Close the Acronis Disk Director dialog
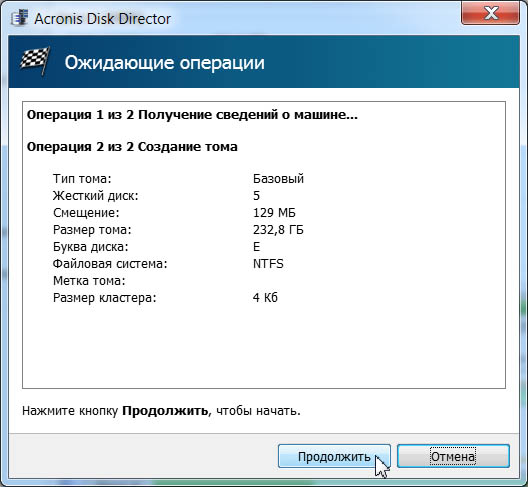Viewport: 528px width, 487px height. pyautogui.click(x=490, y=13)
